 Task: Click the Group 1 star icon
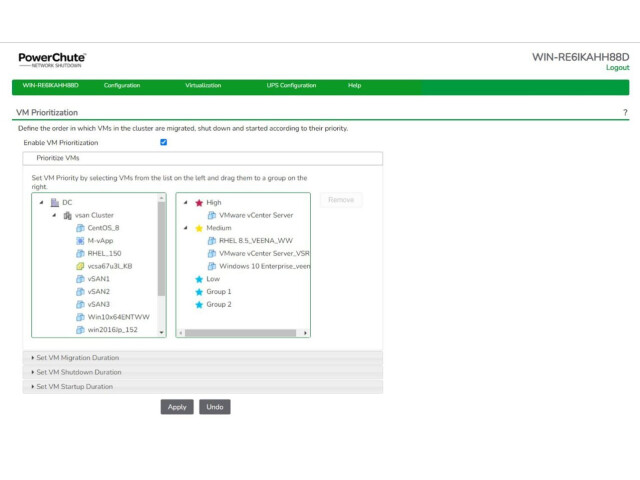(x=199, y=292)
